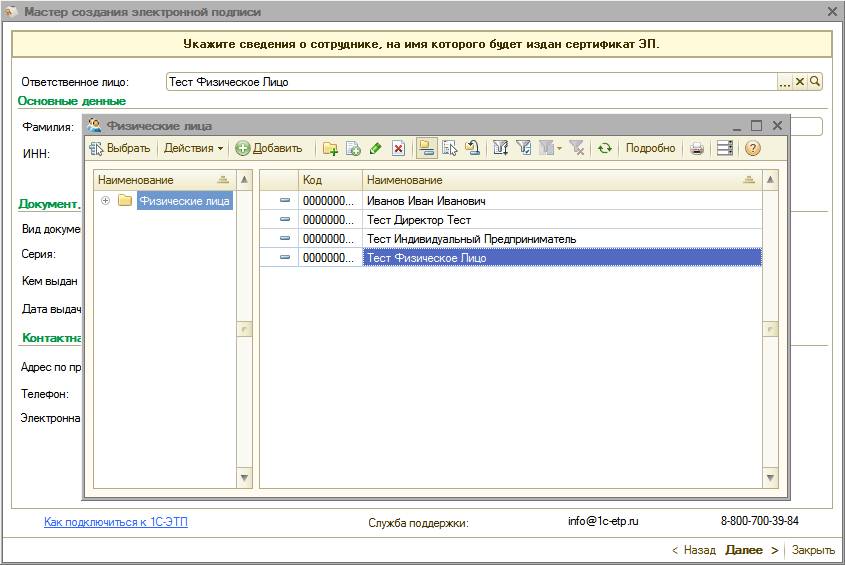Viewport: 845px width, 565px height.
Task: Click the list settings icon
Action: pyautogui.click(x=725, y=148)
